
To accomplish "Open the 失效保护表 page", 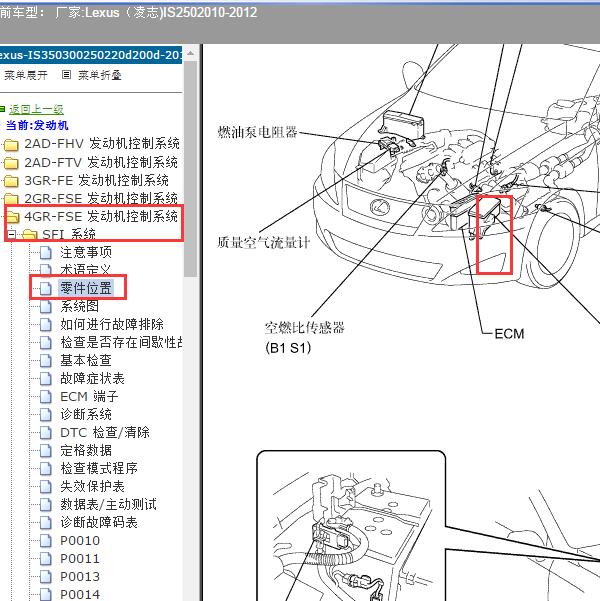I will click(92, 486).
